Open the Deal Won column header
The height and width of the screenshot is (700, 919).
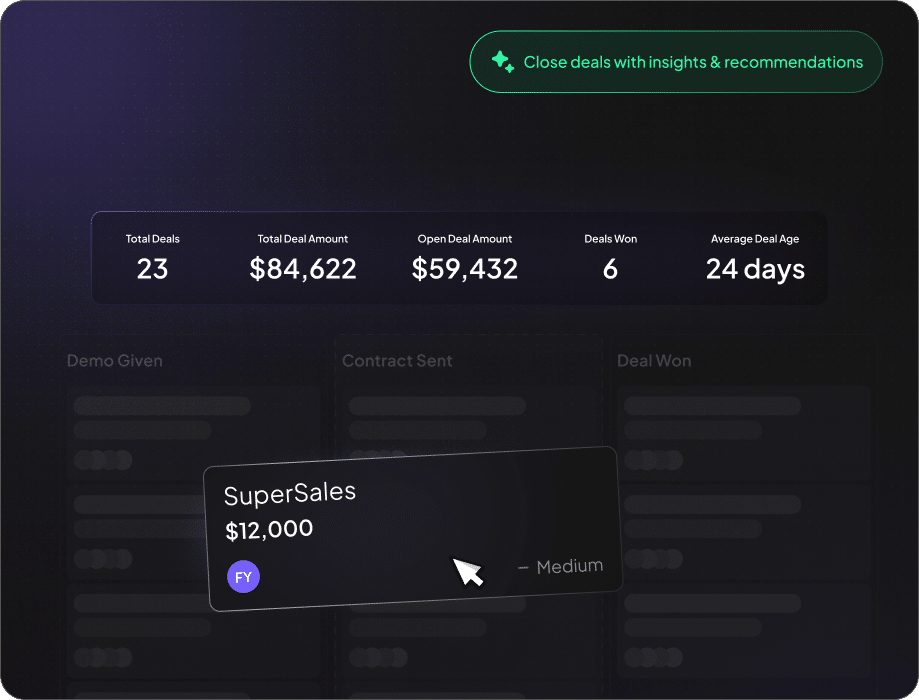(654, 361)
